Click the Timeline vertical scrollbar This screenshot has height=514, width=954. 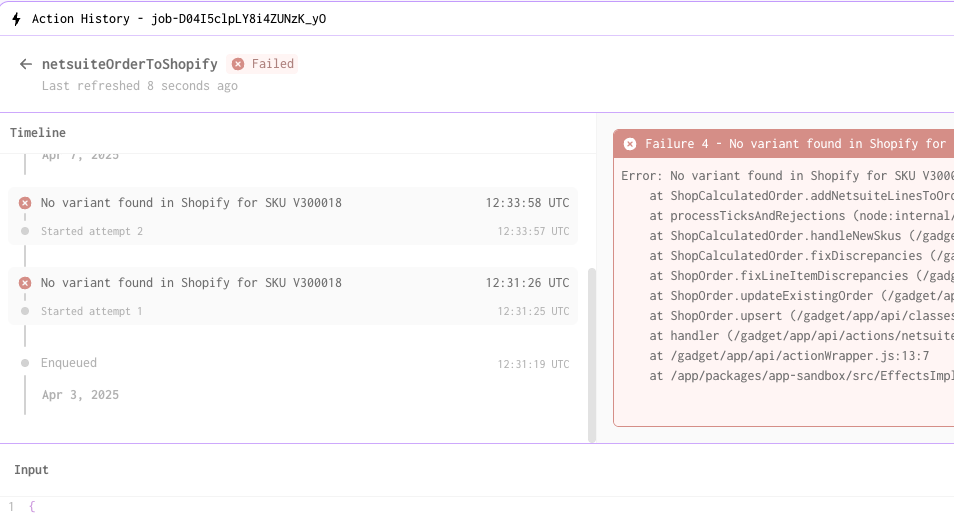coord(592,355)
